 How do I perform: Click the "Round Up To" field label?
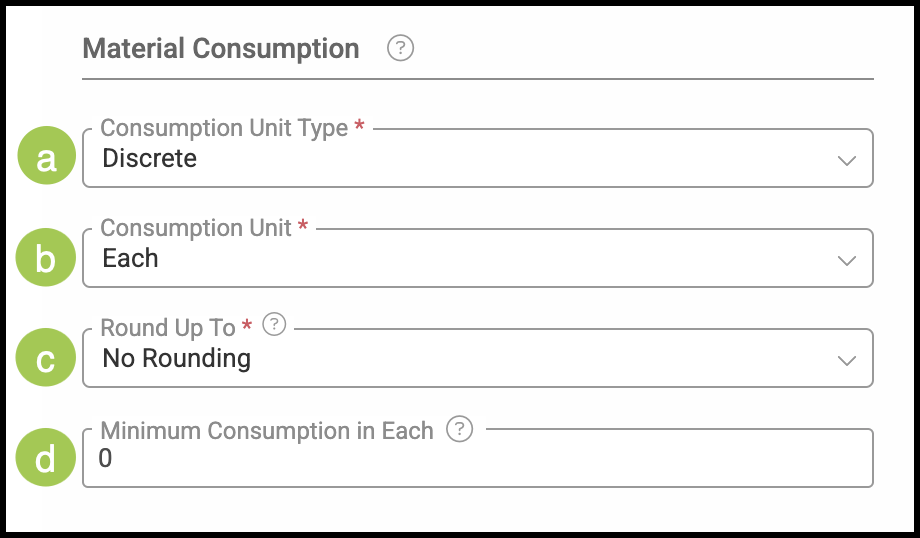coord(168,328)
